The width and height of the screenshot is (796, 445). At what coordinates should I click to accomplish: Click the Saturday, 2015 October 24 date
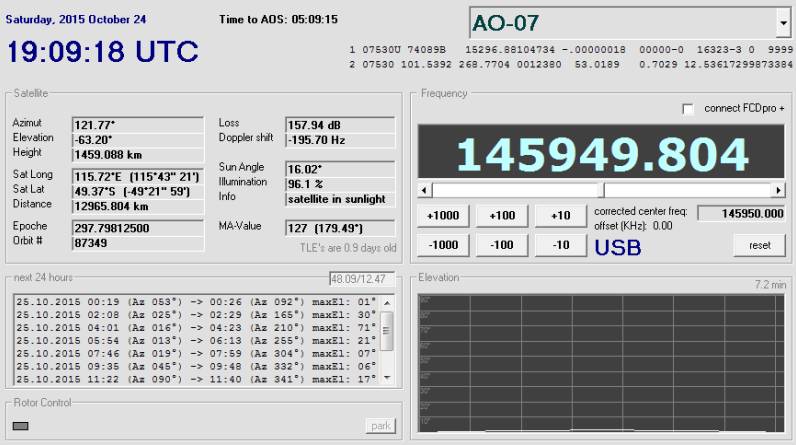point(76,19)
